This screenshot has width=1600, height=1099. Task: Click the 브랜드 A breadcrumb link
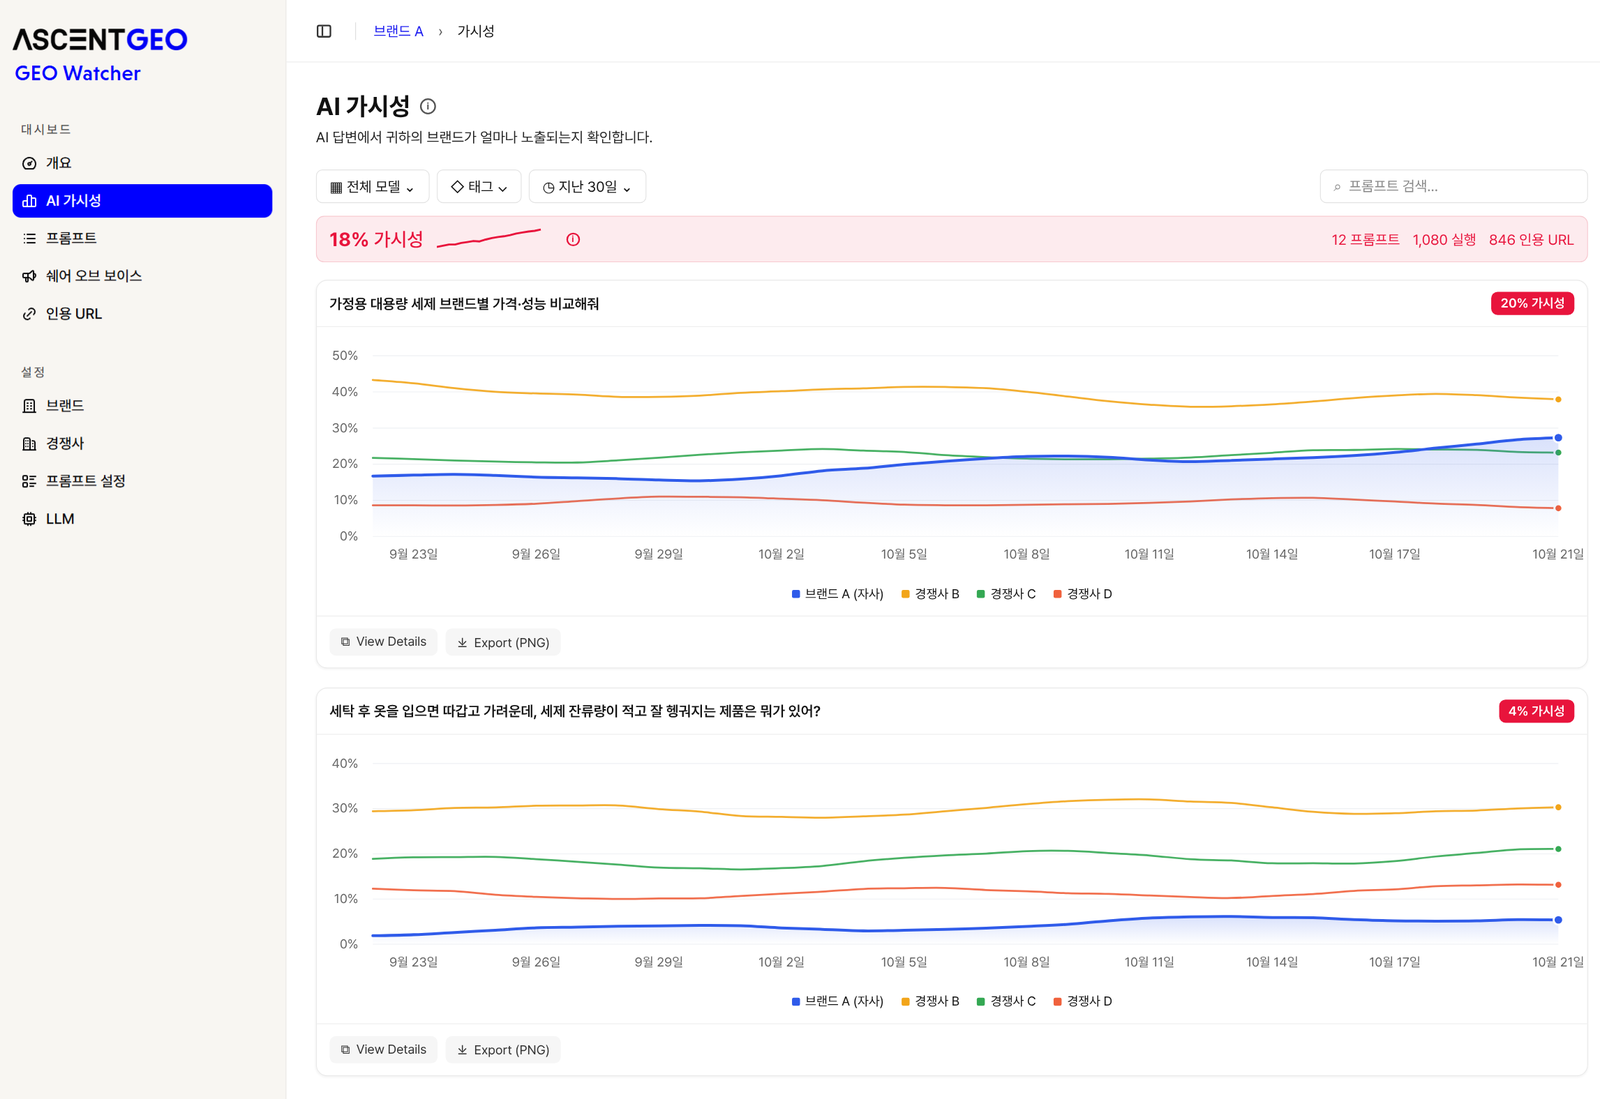click(398, 31)
